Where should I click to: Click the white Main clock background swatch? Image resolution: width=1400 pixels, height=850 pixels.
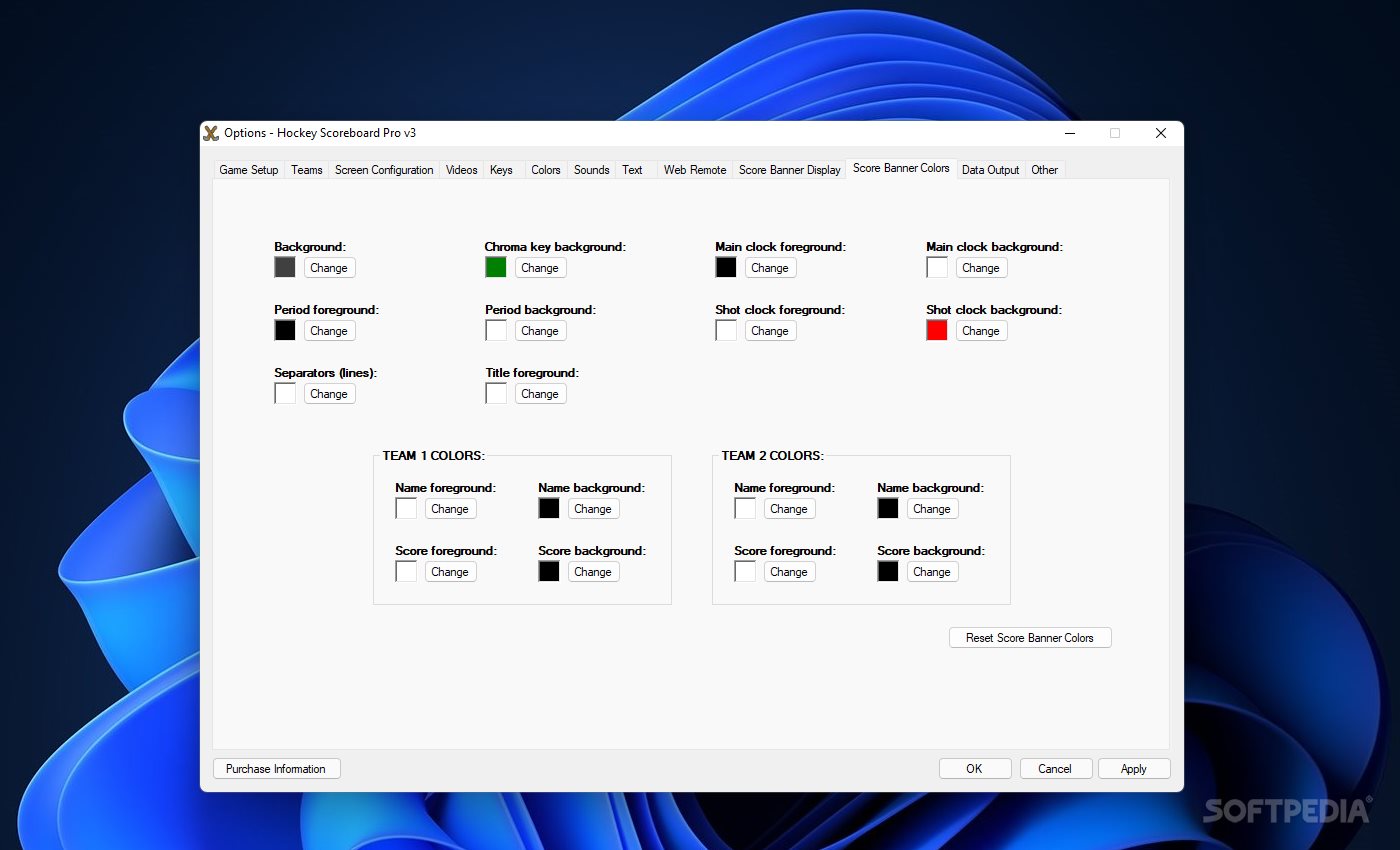(937, 267)
